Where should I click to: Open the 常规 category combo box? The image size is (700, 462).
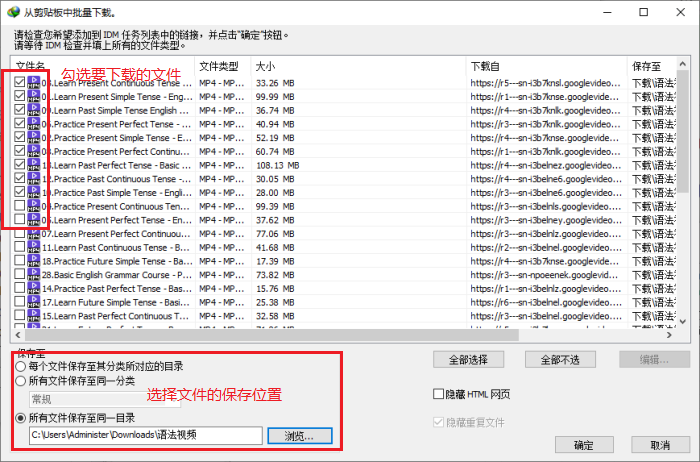tap(105, 399)
